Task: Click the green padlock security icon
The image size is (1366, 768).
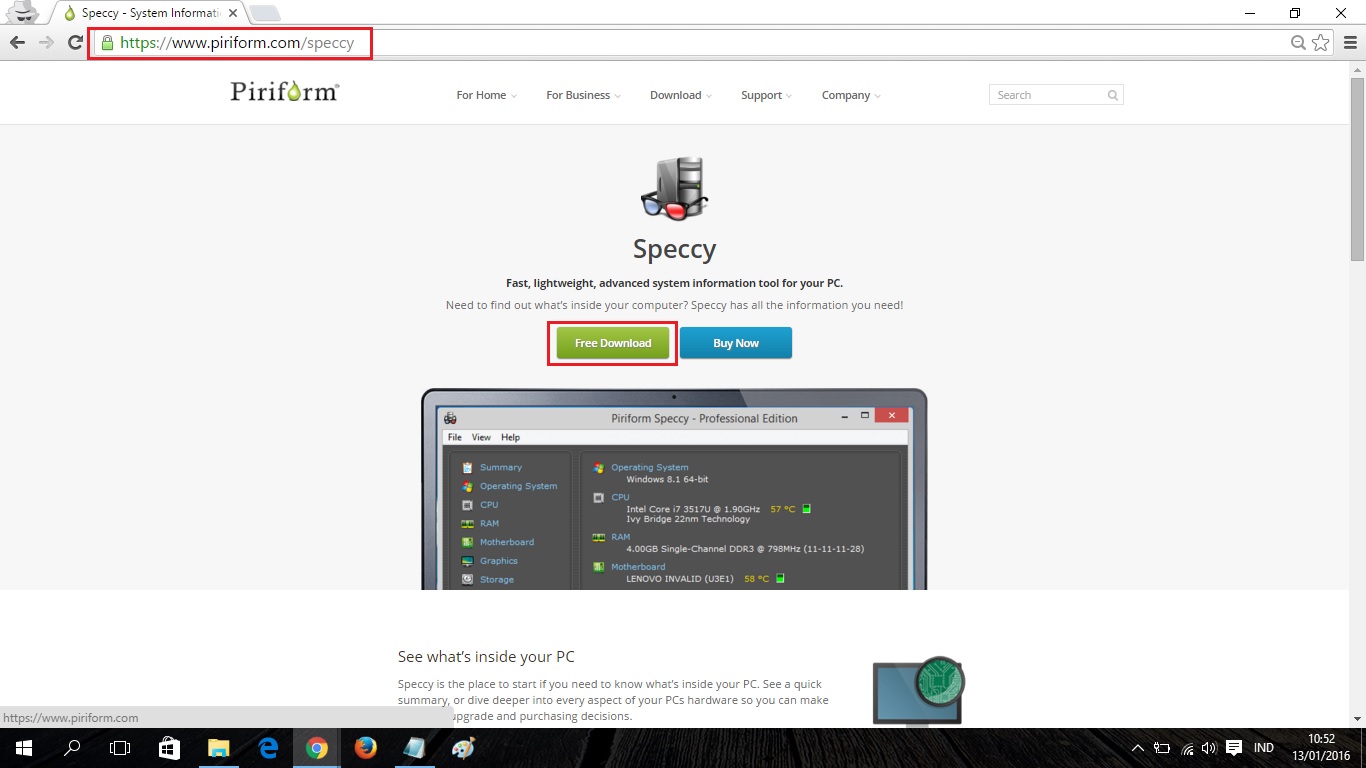Action: [107, 43]
